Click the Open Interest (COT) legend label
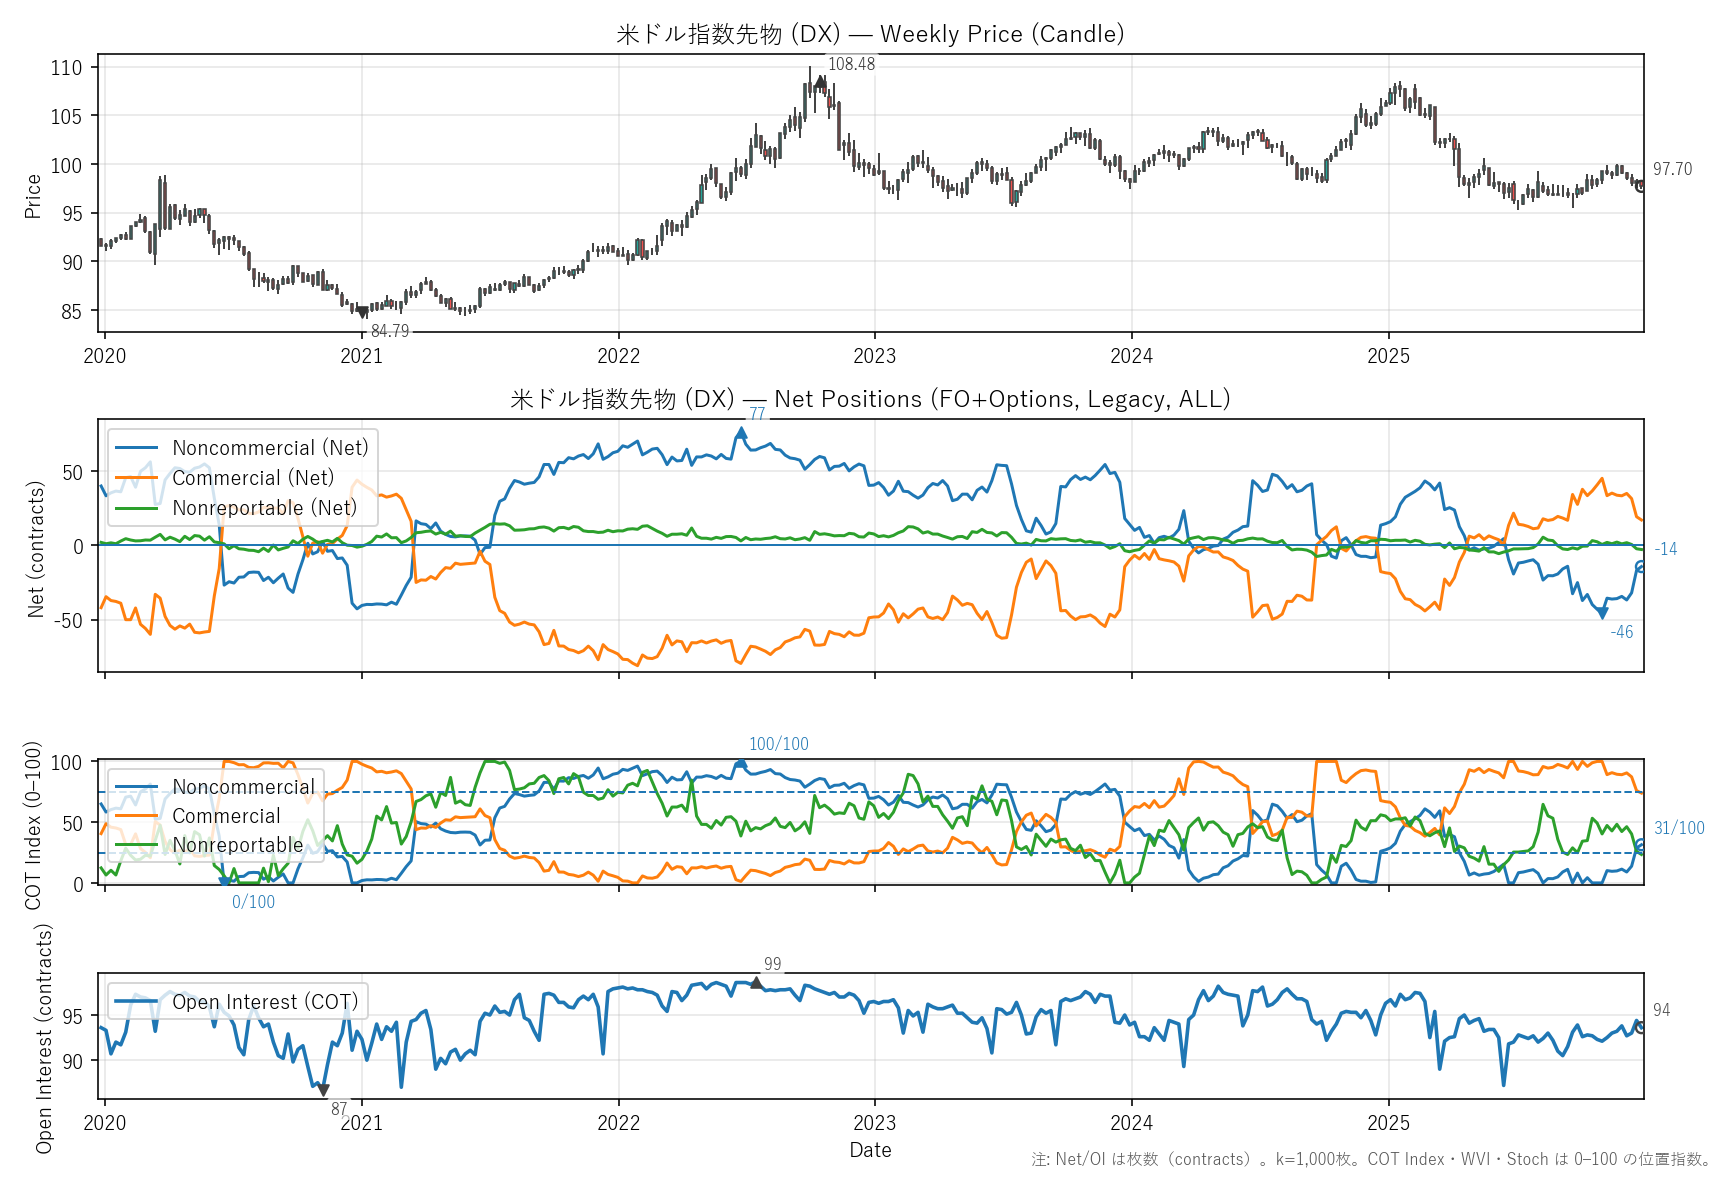This screenshot has width=1728, height=1180. click(265, 1002)
